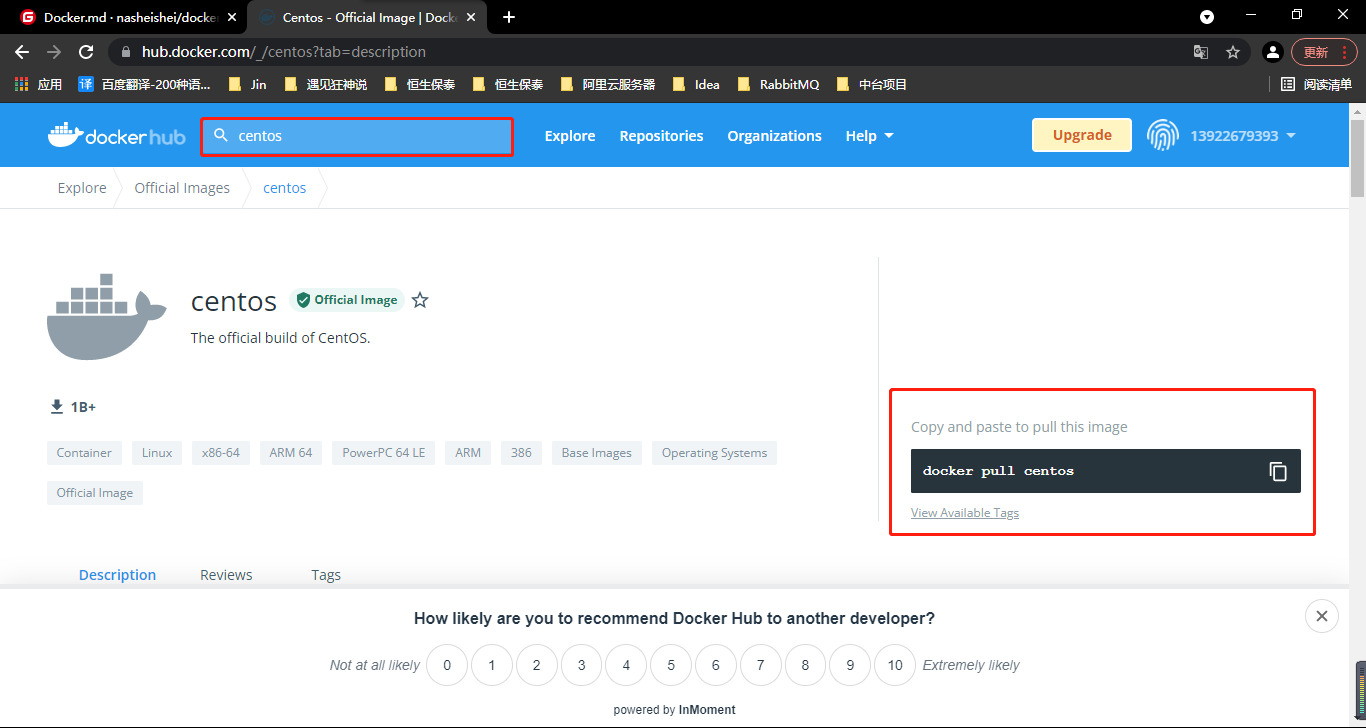Click the site lock icon in address bar
The height and width of the screenshot is (728, 1366).
125,52
